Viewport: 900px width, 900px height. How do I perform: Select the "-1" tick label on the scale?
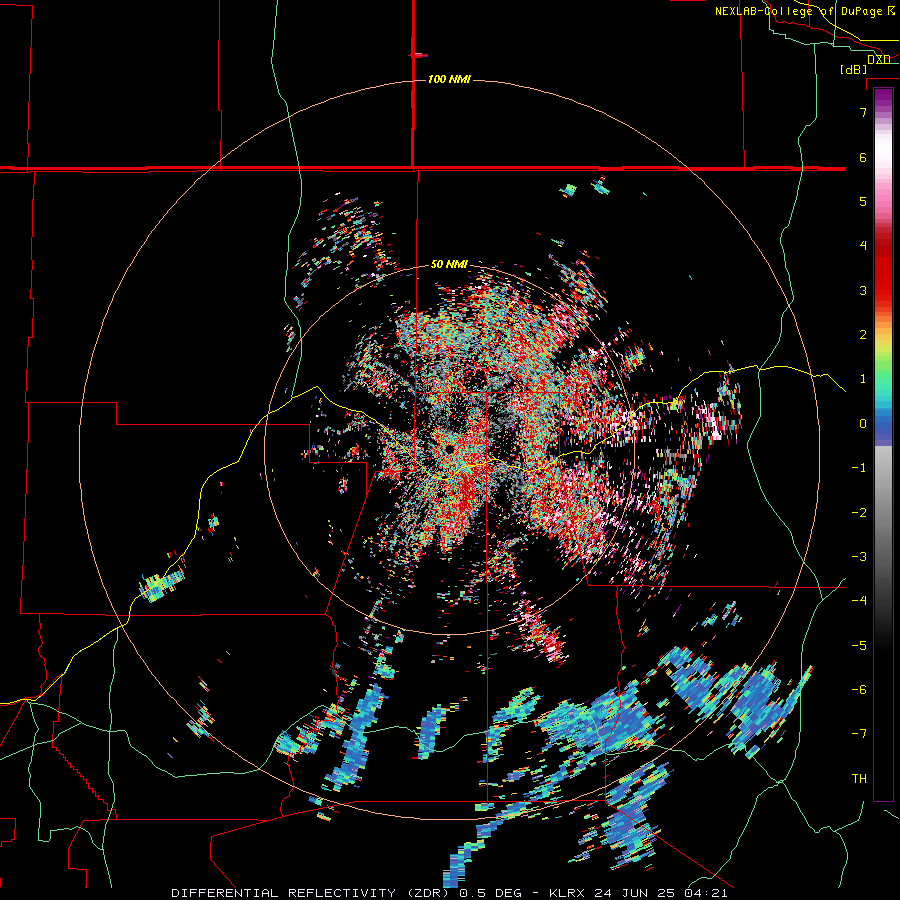coord(859,468)
